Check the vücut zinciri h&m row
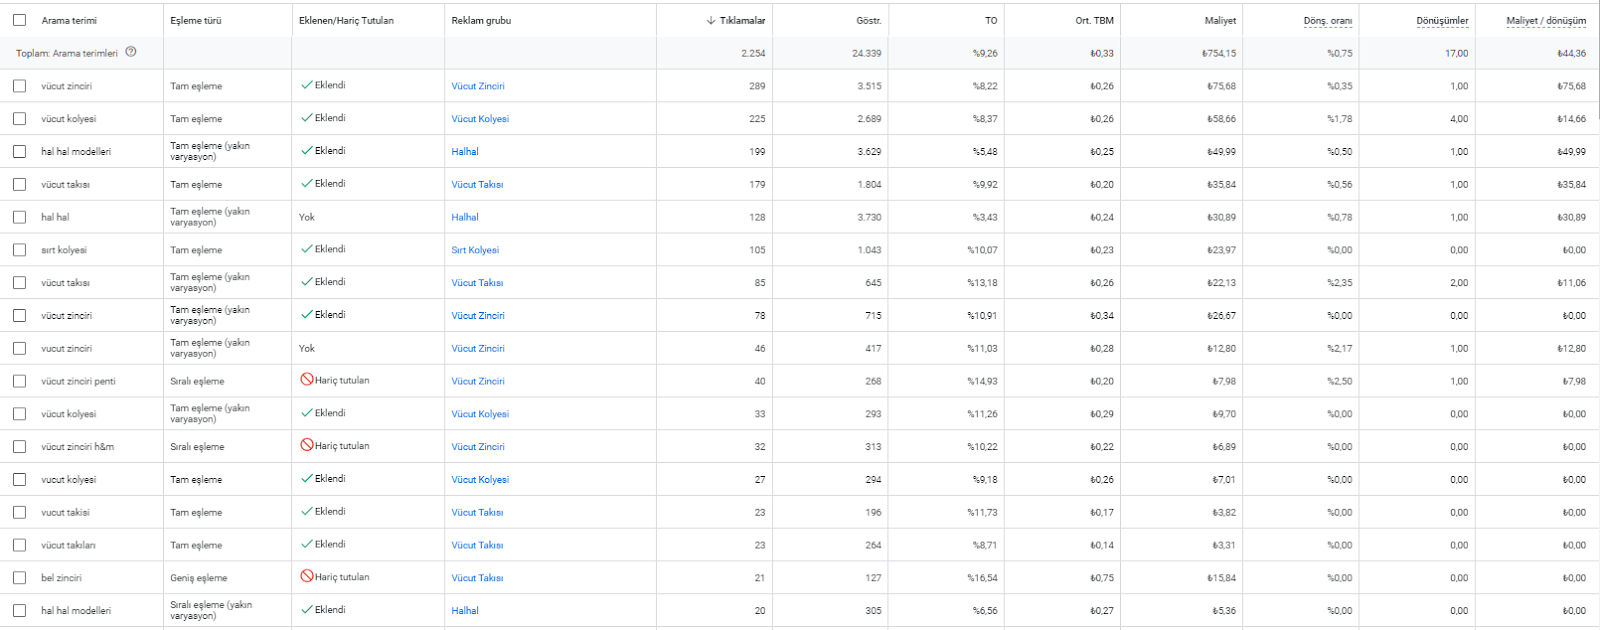The width and height of the screenshot is (1600, 630). 19,447
